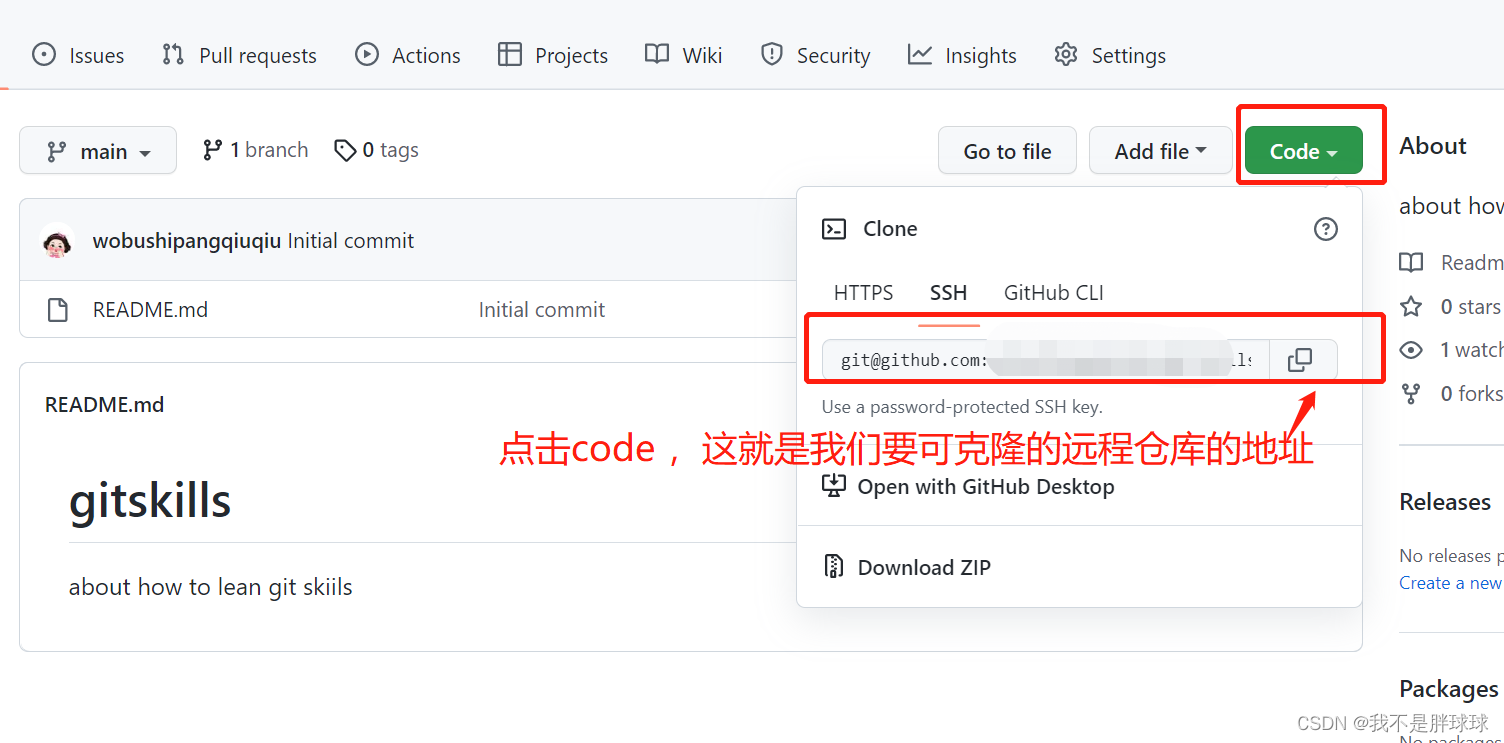View the 1 branch link

pos(255,150)
